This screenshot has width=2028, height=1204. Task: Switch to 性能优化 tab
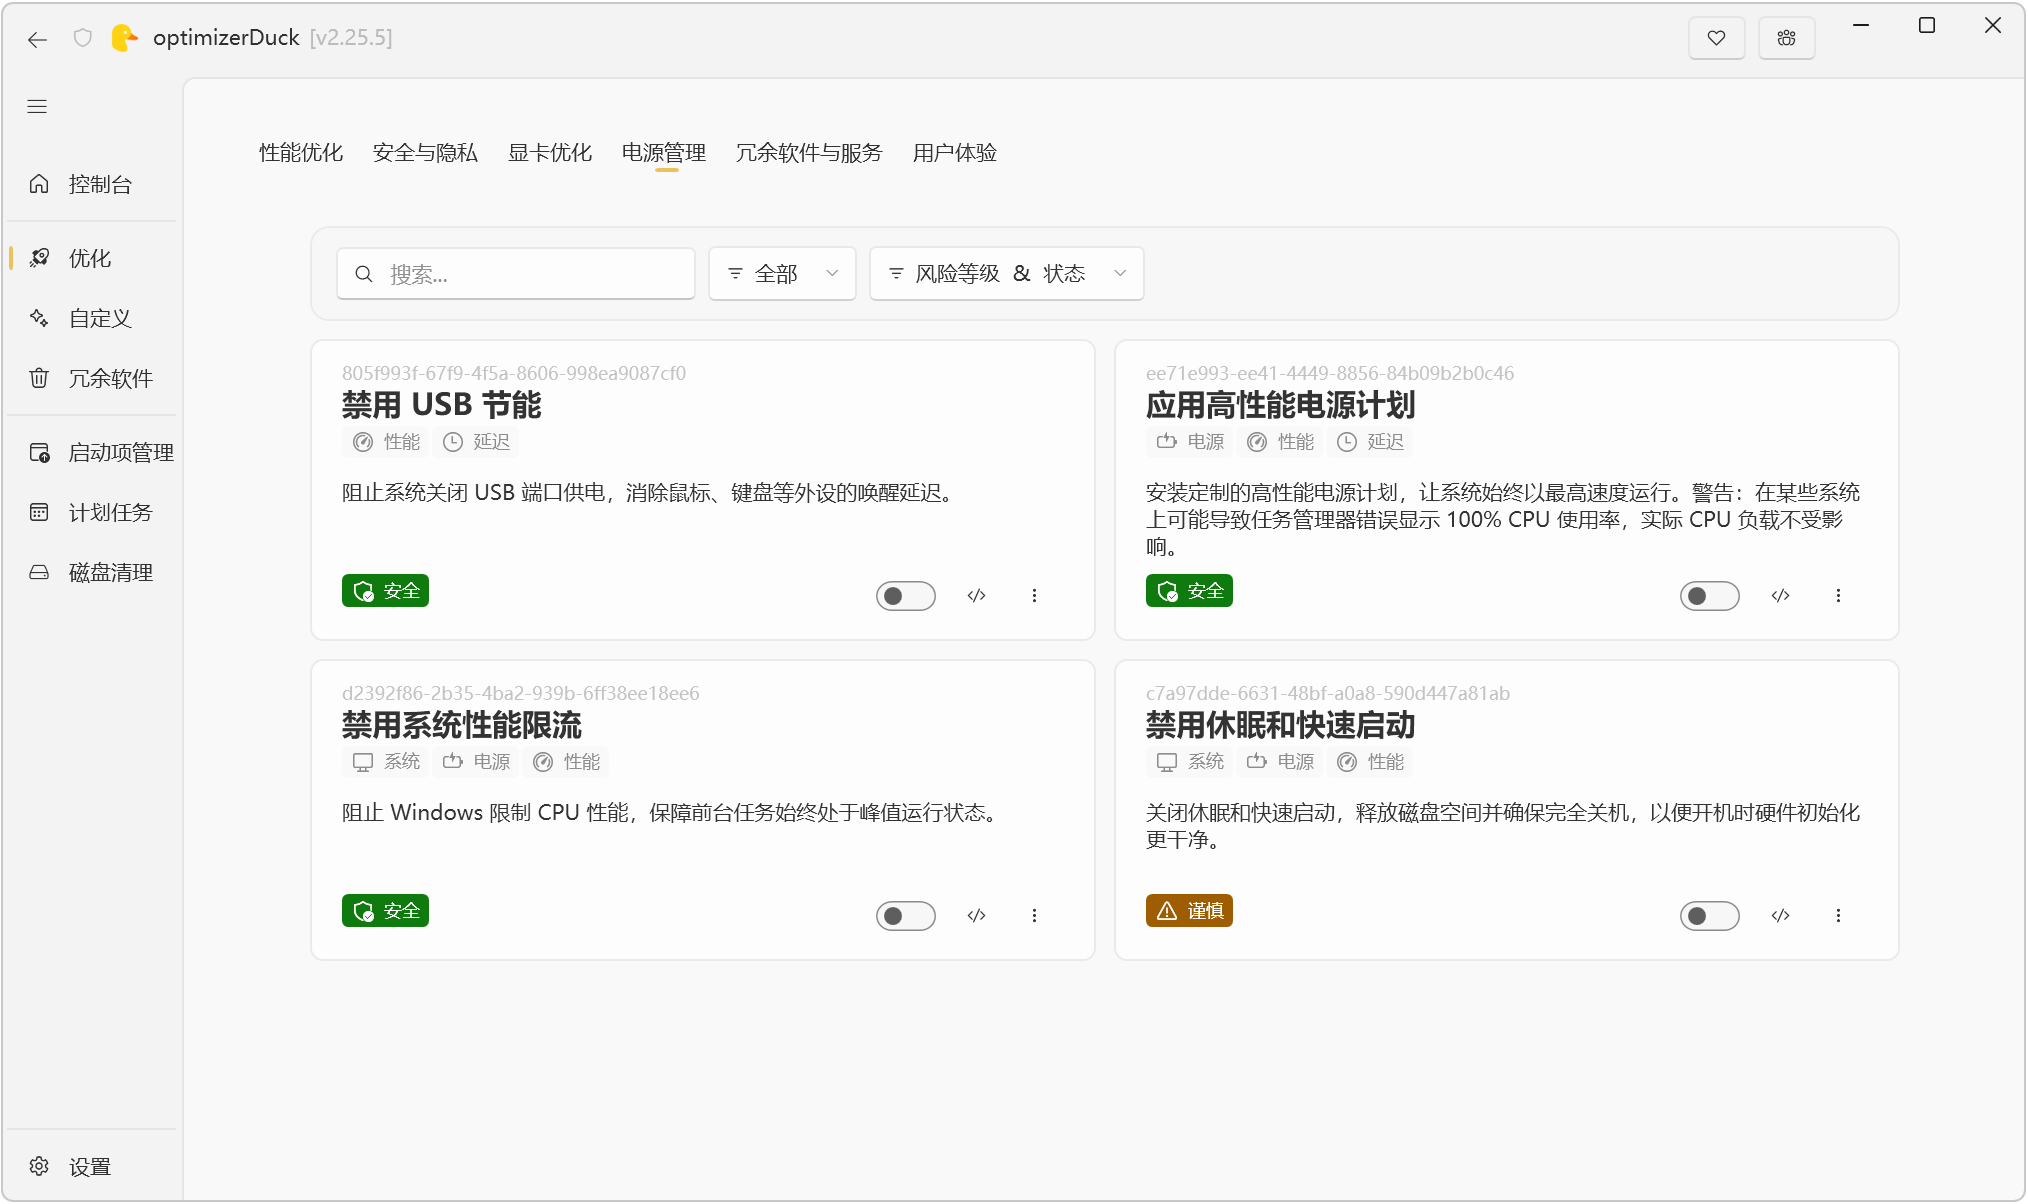[x=301, y=153]
